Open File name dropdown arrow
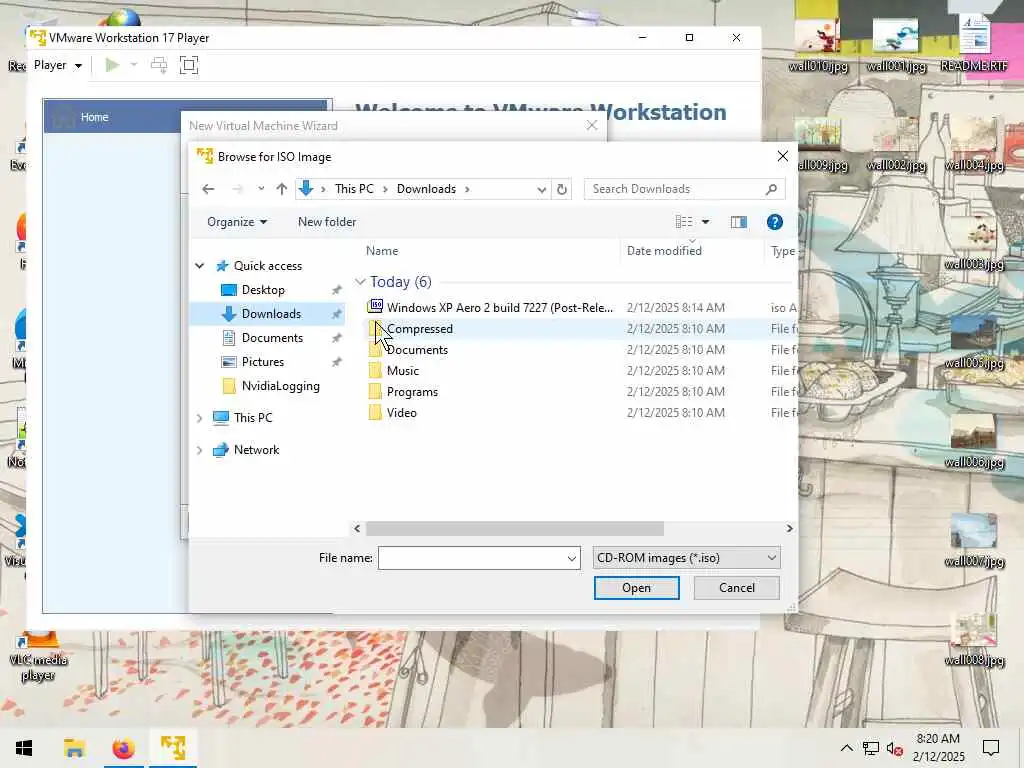Image resolution: width=1024 pixels, height=768 pixels. tap(571, 558)
